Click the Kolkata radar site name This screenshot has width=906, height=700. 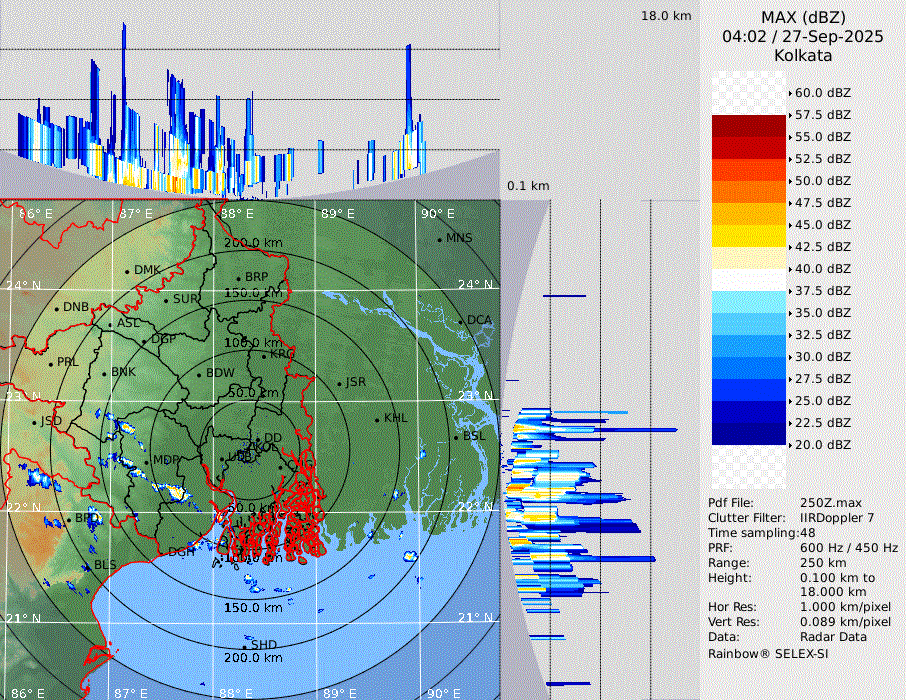pyautogui.click(x=802, y=55)
